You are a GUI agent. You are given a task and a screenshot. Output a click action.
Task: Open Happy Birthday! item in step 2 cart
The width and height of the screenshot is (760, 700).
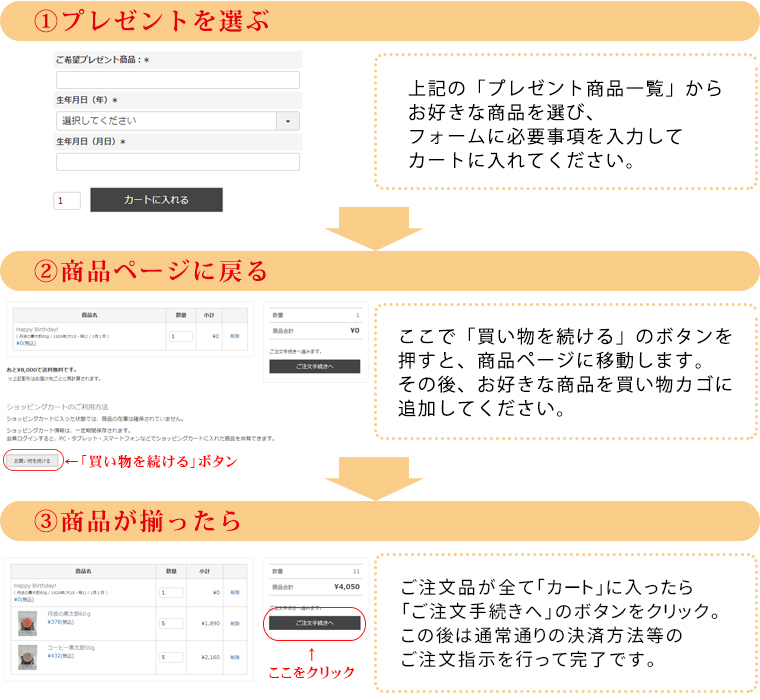[x=38, y=328]
